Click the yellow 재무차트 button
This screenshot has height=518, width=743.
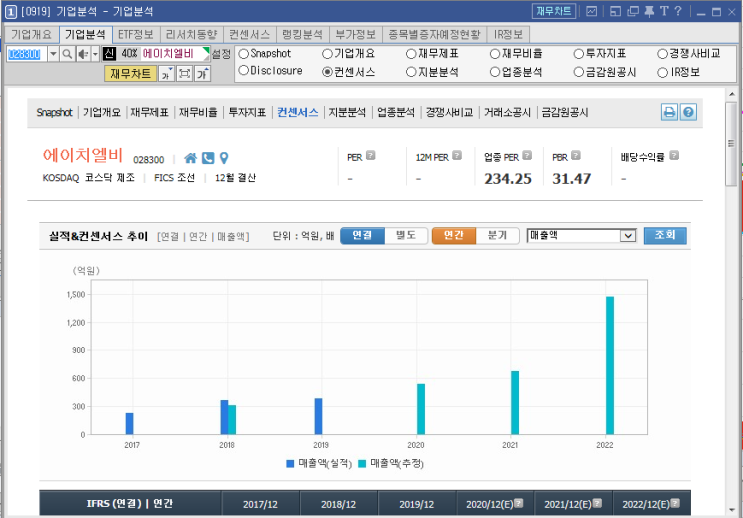[x=130, y=74]
